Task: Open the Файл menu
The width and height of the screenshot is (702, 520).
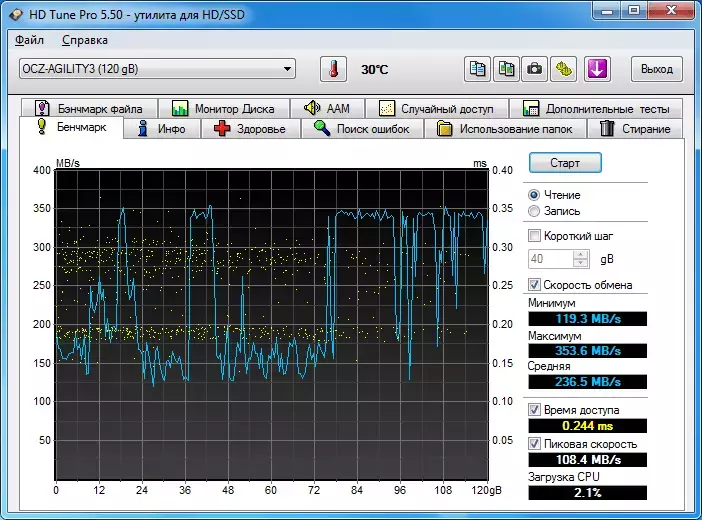Action: 30,40
